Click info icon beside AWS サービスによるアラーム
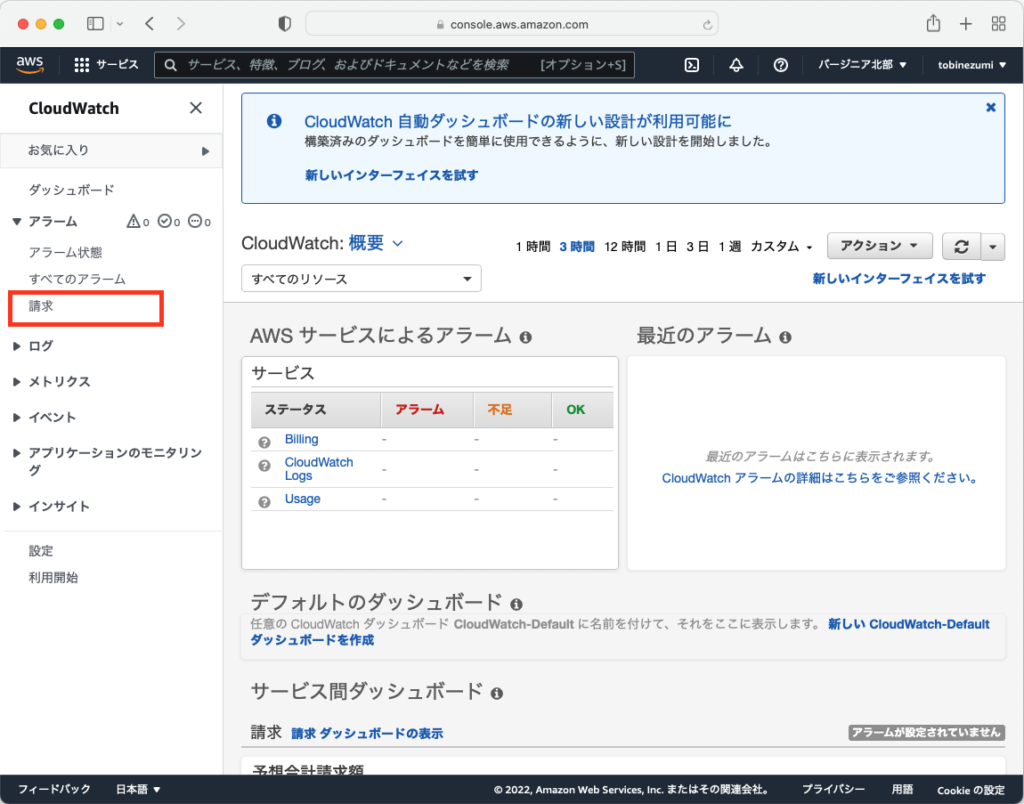Image resolution: width=1024 pixels, height=804 pixels. click(525, 337)
